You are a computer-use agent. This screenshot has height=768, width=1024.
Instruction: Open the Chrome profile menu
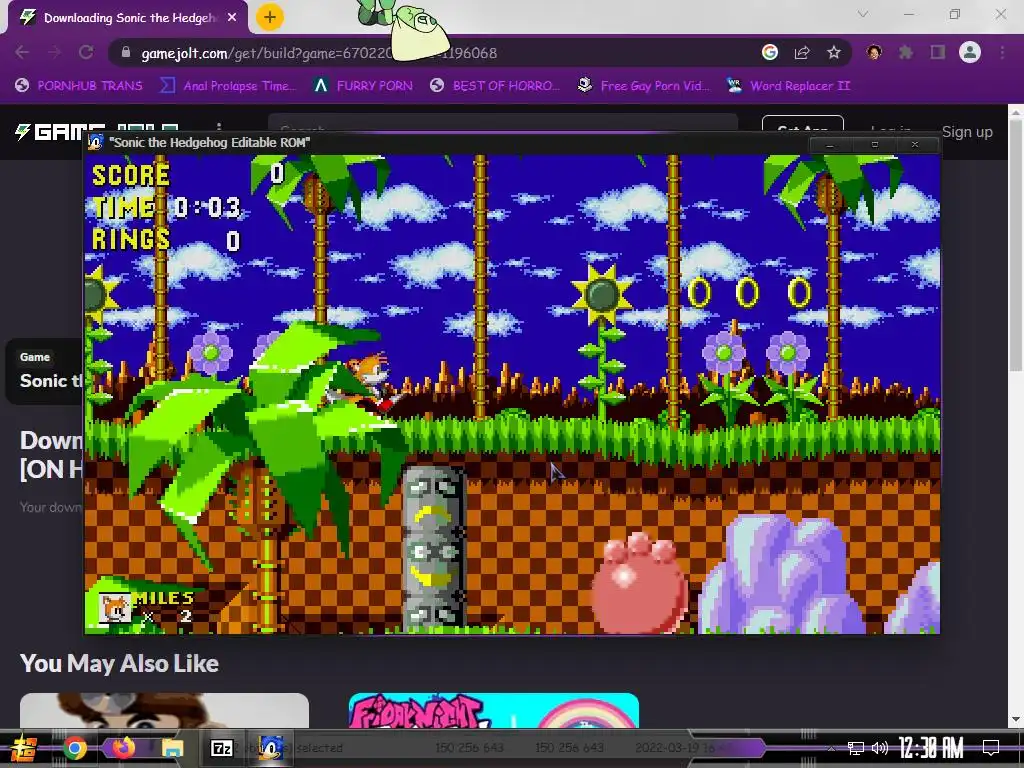tap(970, 52)
